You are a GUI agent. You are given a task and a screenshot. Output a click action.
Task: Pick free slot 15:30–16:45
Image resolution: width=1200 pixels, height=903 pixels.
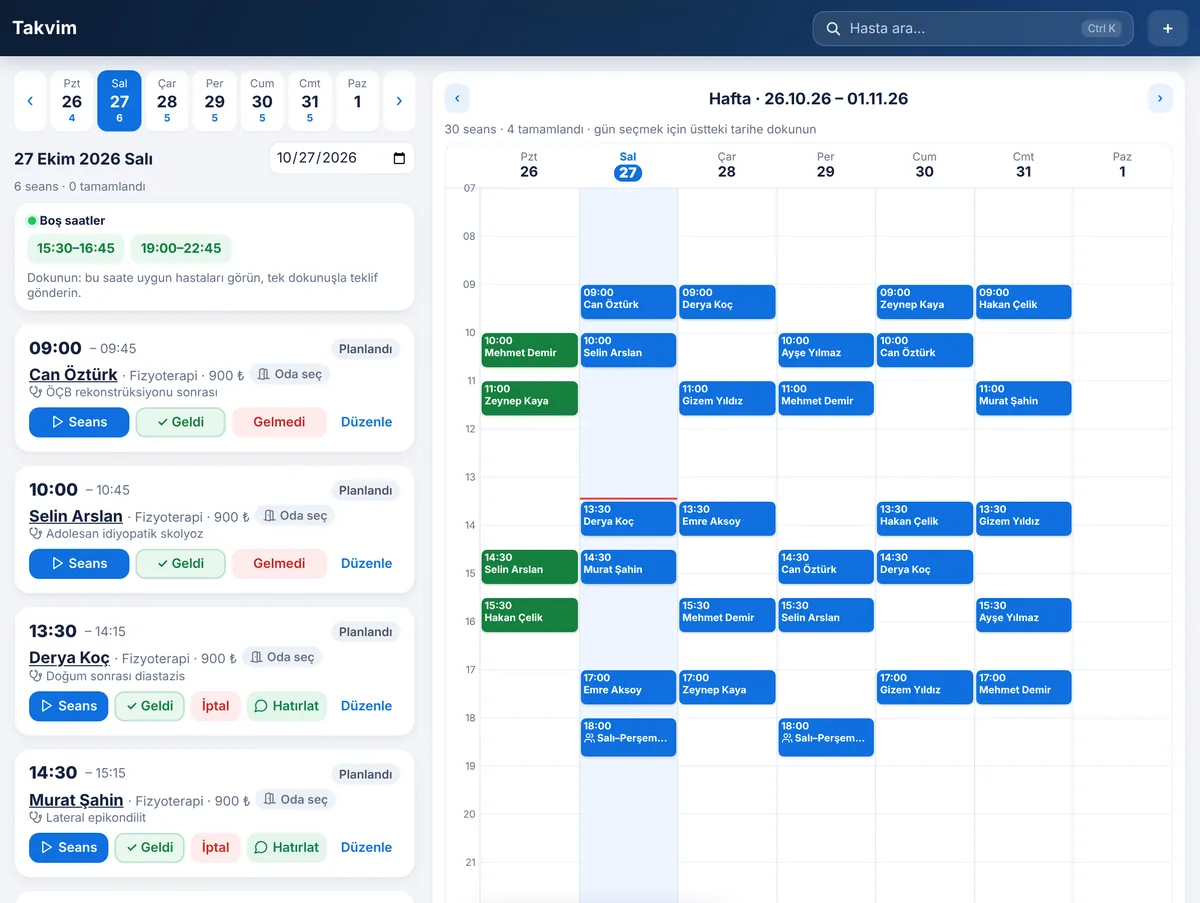(76, 249)
